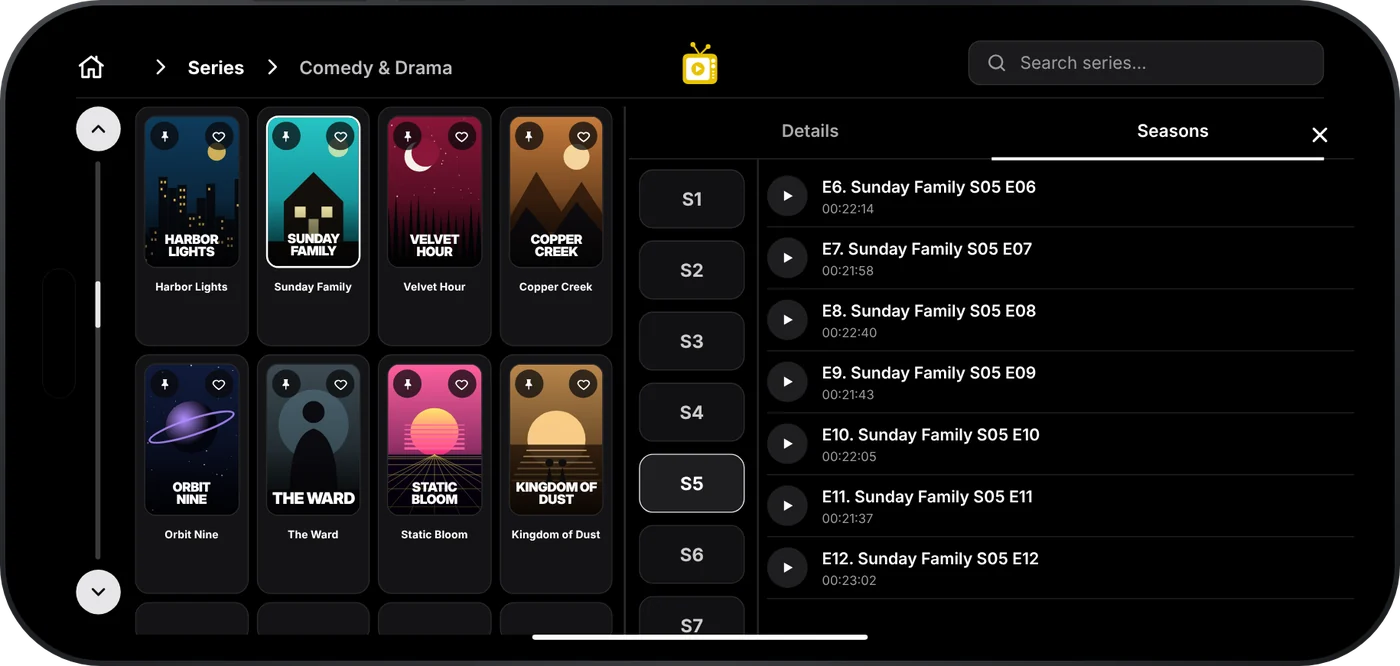The width and height of the screenshot is (1400, 666).
Task: Close the series details panel
Action: pyautogui.click(x=1320, y=135)
